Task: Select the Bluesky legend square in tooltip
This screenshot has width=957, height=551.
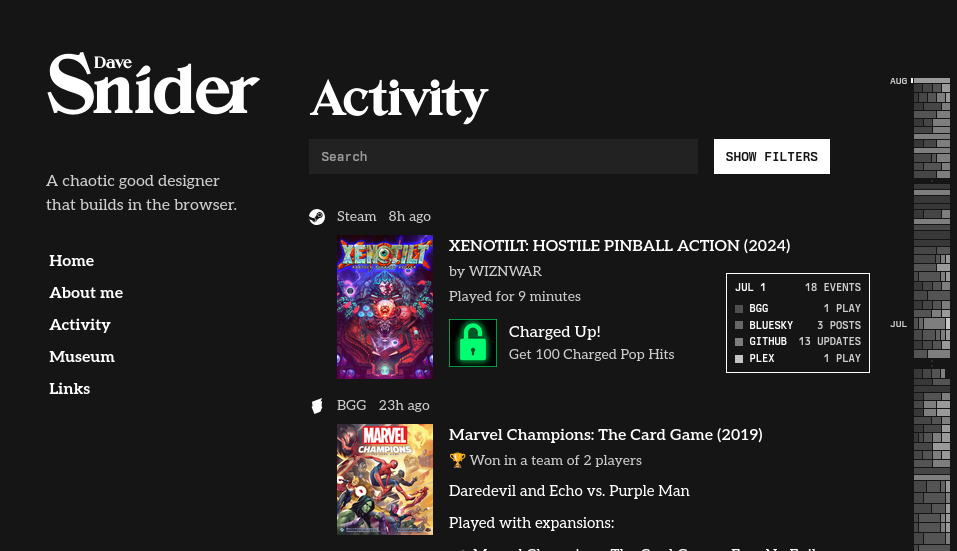Action: pyautogui.click(x=739, y=325)
